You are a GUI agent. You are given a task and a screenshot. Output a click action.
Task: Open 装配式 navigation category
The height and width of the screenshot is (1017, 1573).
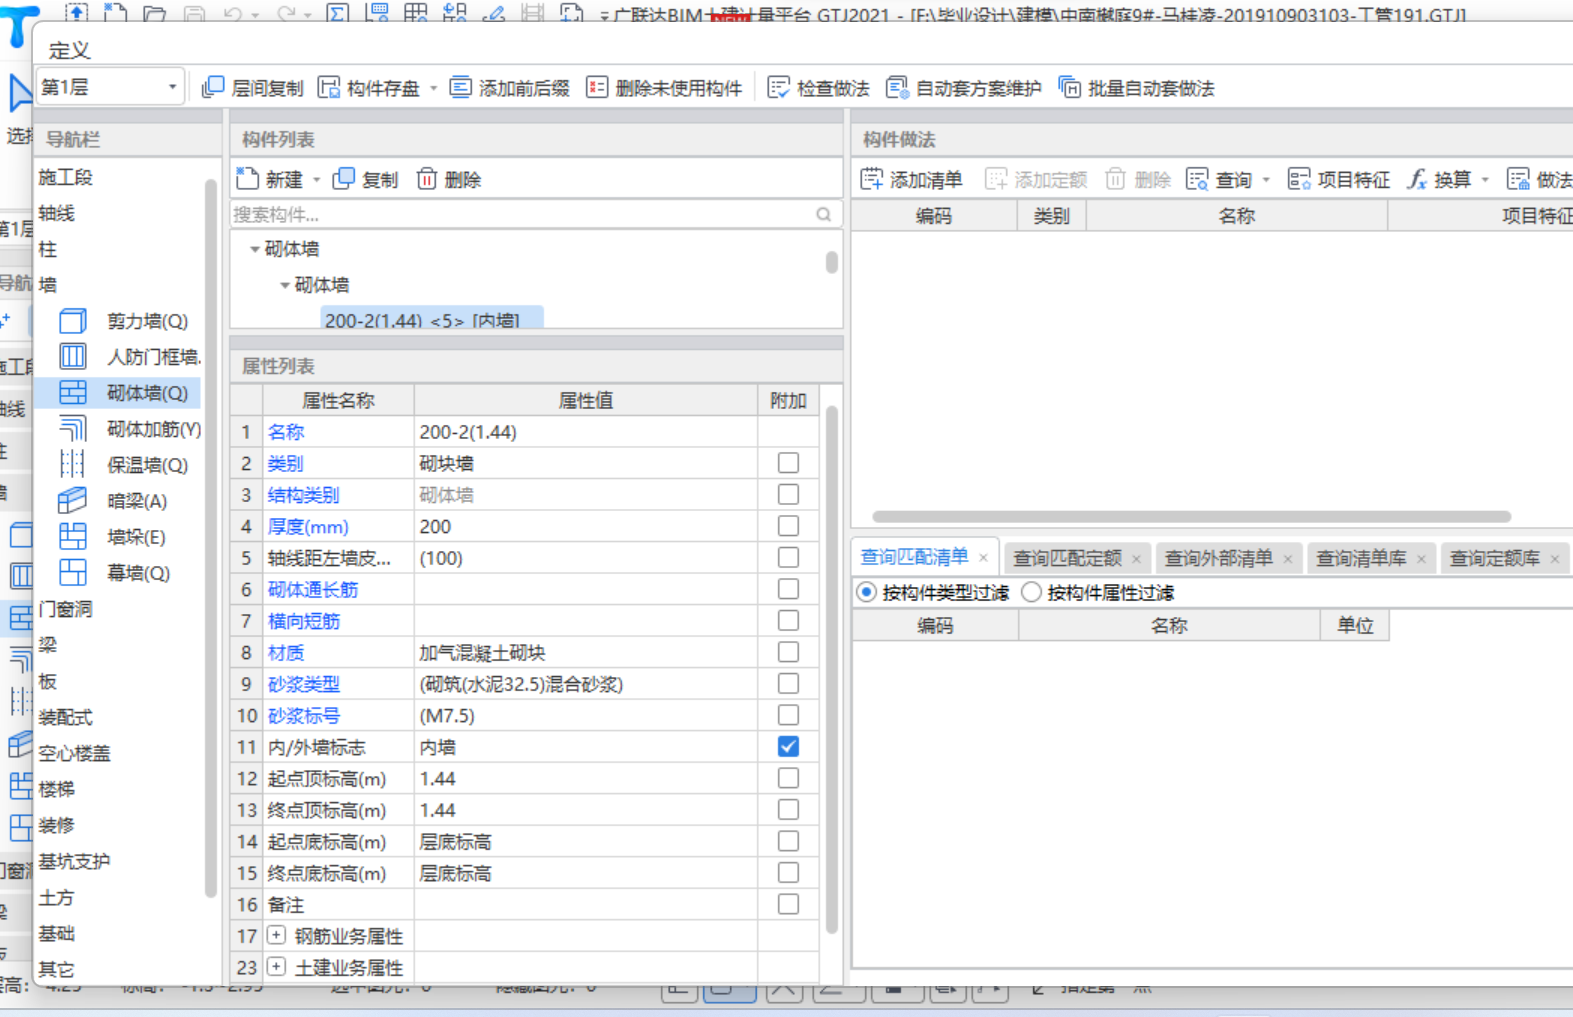(65, 717)
